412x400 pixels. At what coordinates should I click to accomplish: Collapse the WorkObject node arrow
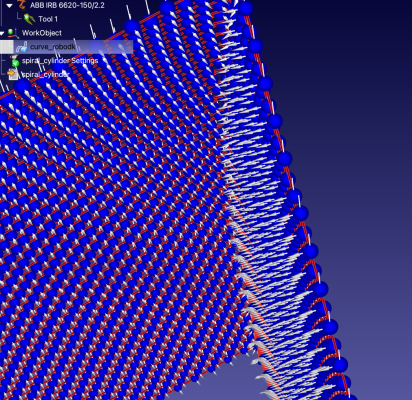coord(2,33)
